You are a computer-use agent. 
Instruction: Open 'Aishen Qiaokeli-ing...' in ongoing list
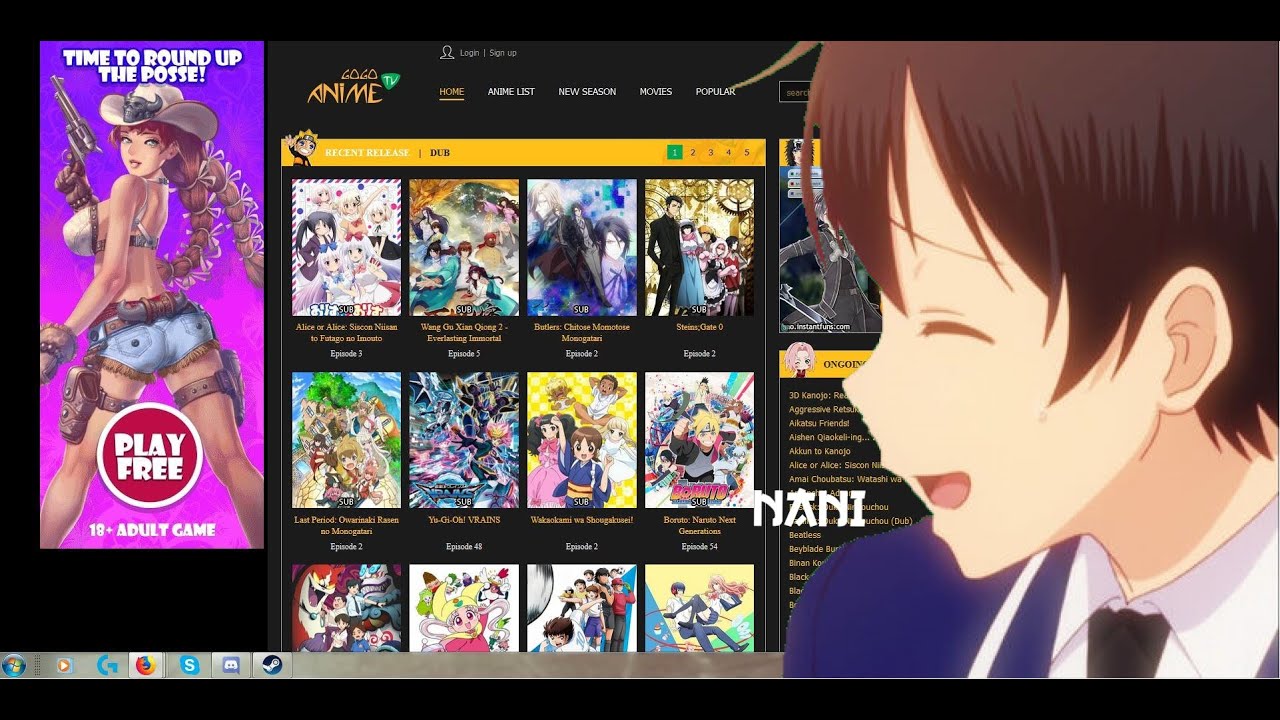pyautogui.click(x=831, y=438)
